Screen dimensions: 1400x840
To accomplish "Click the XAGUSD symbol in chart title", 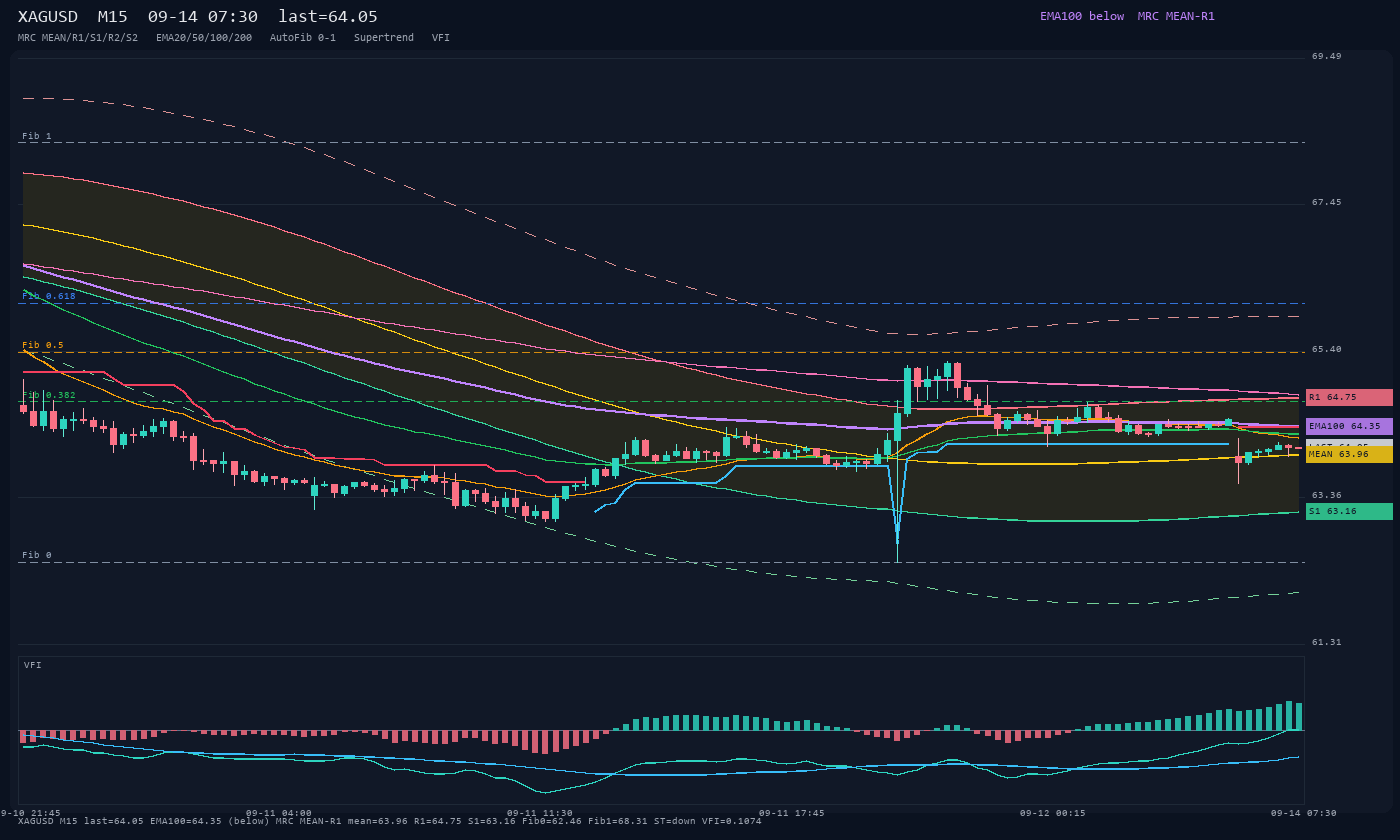I will (x=50, y=16).
